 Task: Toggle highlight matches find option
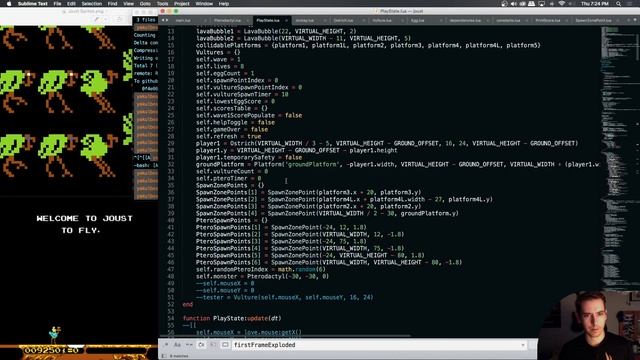225,345
